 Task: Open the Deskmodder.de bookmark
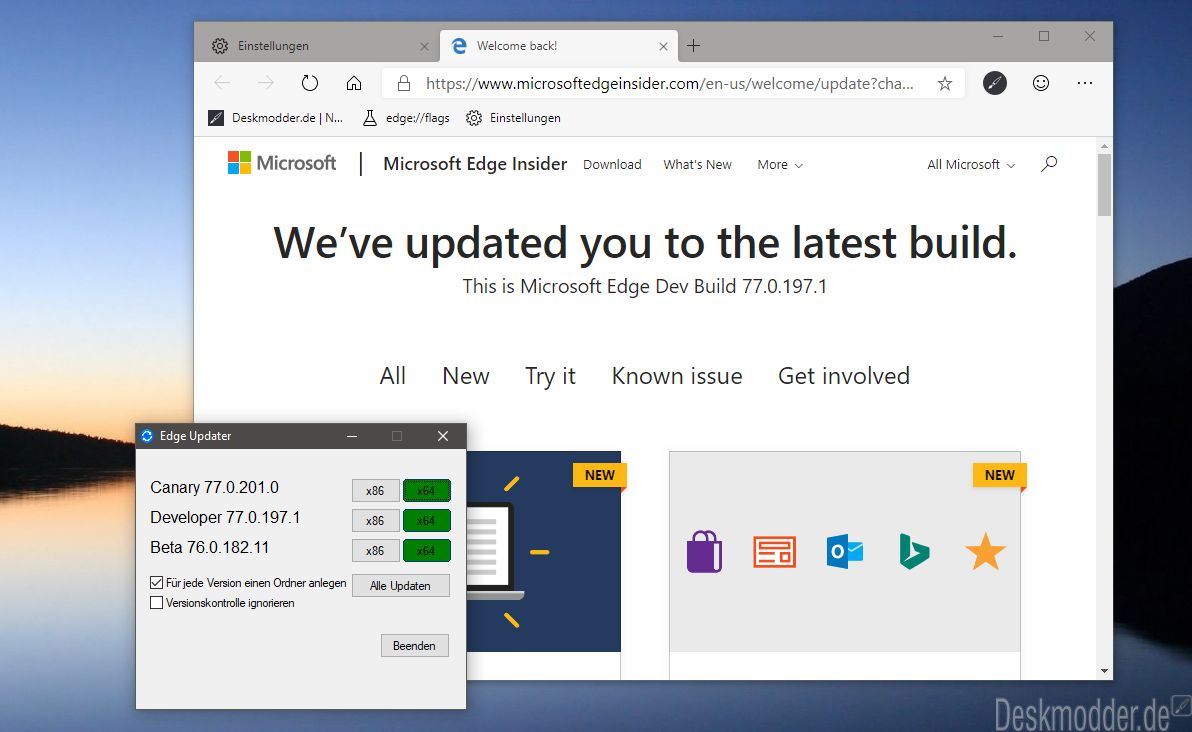pos(275,118)
